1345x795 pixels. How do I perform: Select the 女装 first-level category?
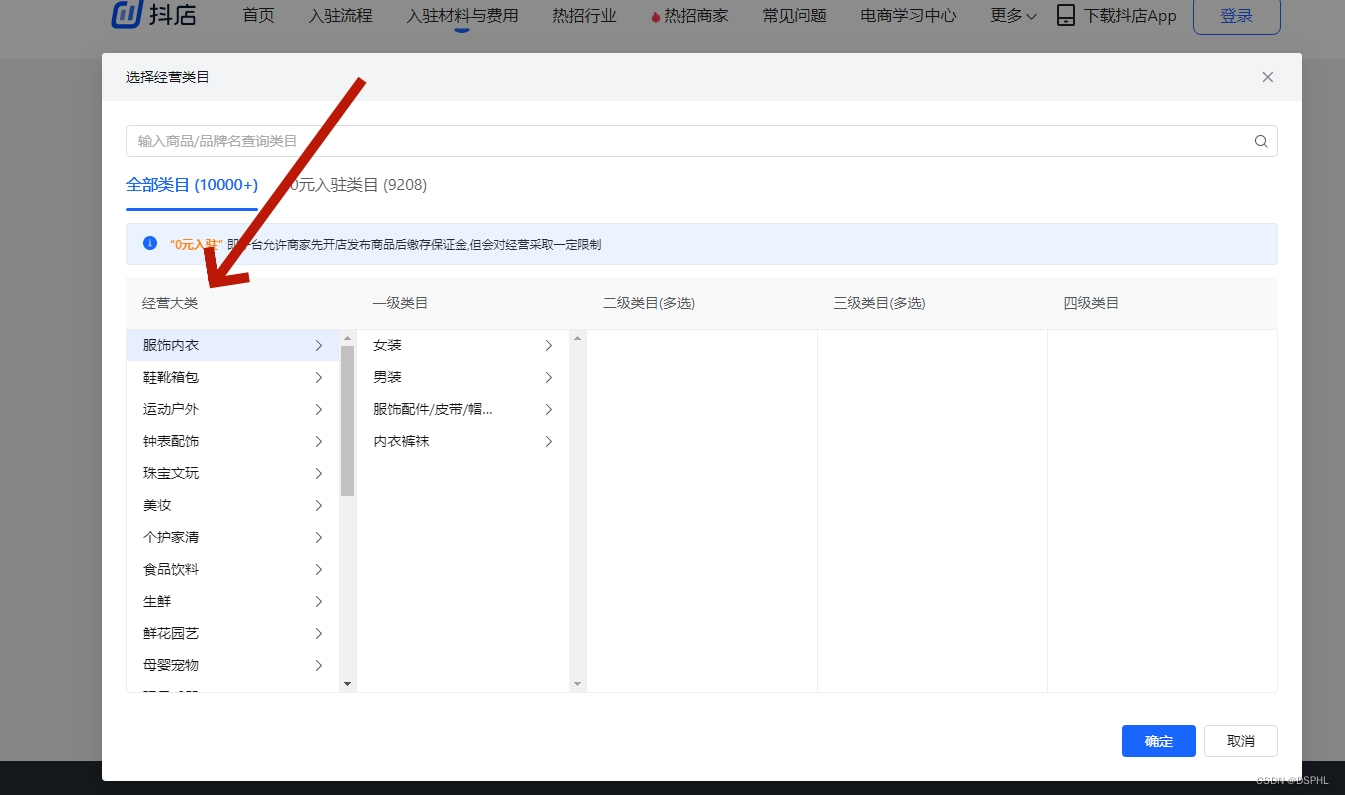pos(463,345)
